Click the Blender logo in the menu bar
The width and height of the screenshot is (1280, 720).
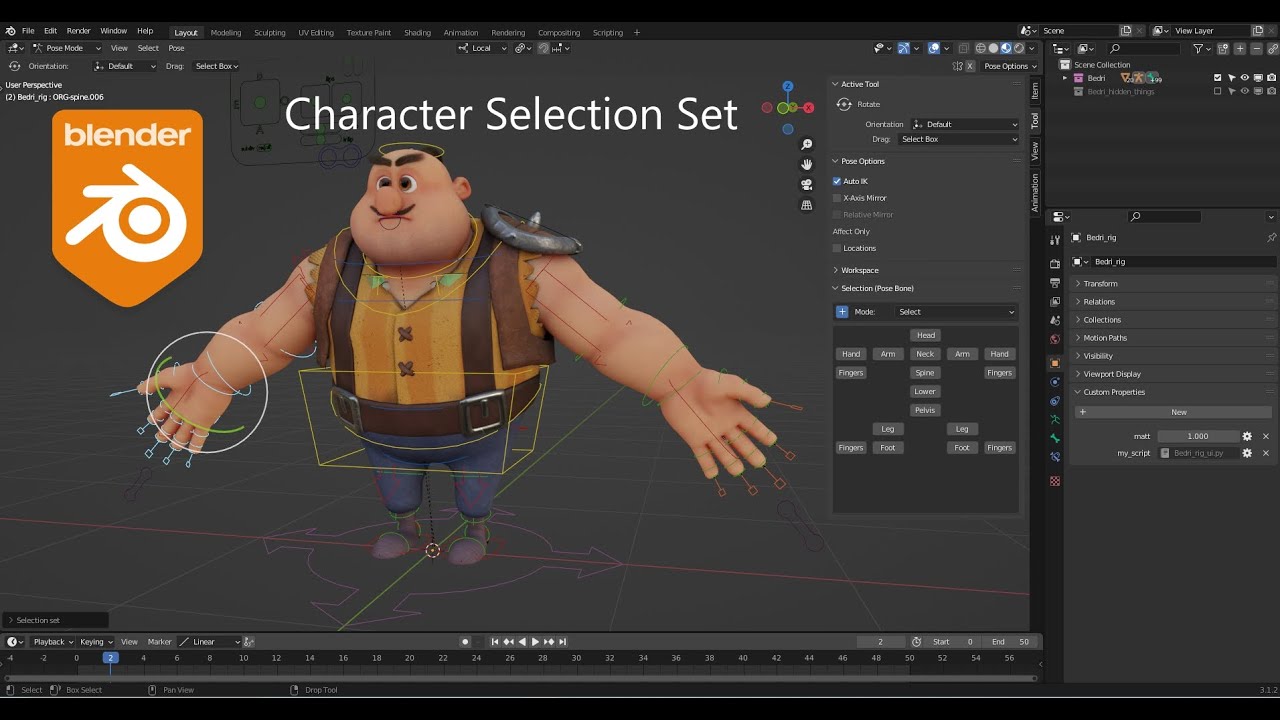pos(10,31)
